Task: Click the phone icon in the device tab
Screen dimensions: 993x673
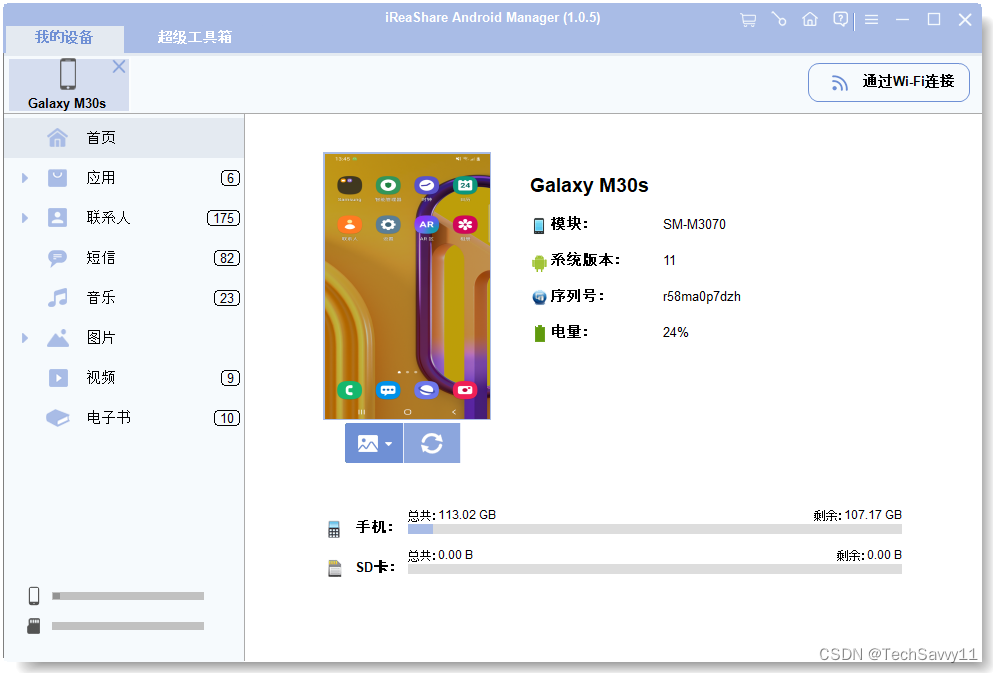Action: point(68,74)
